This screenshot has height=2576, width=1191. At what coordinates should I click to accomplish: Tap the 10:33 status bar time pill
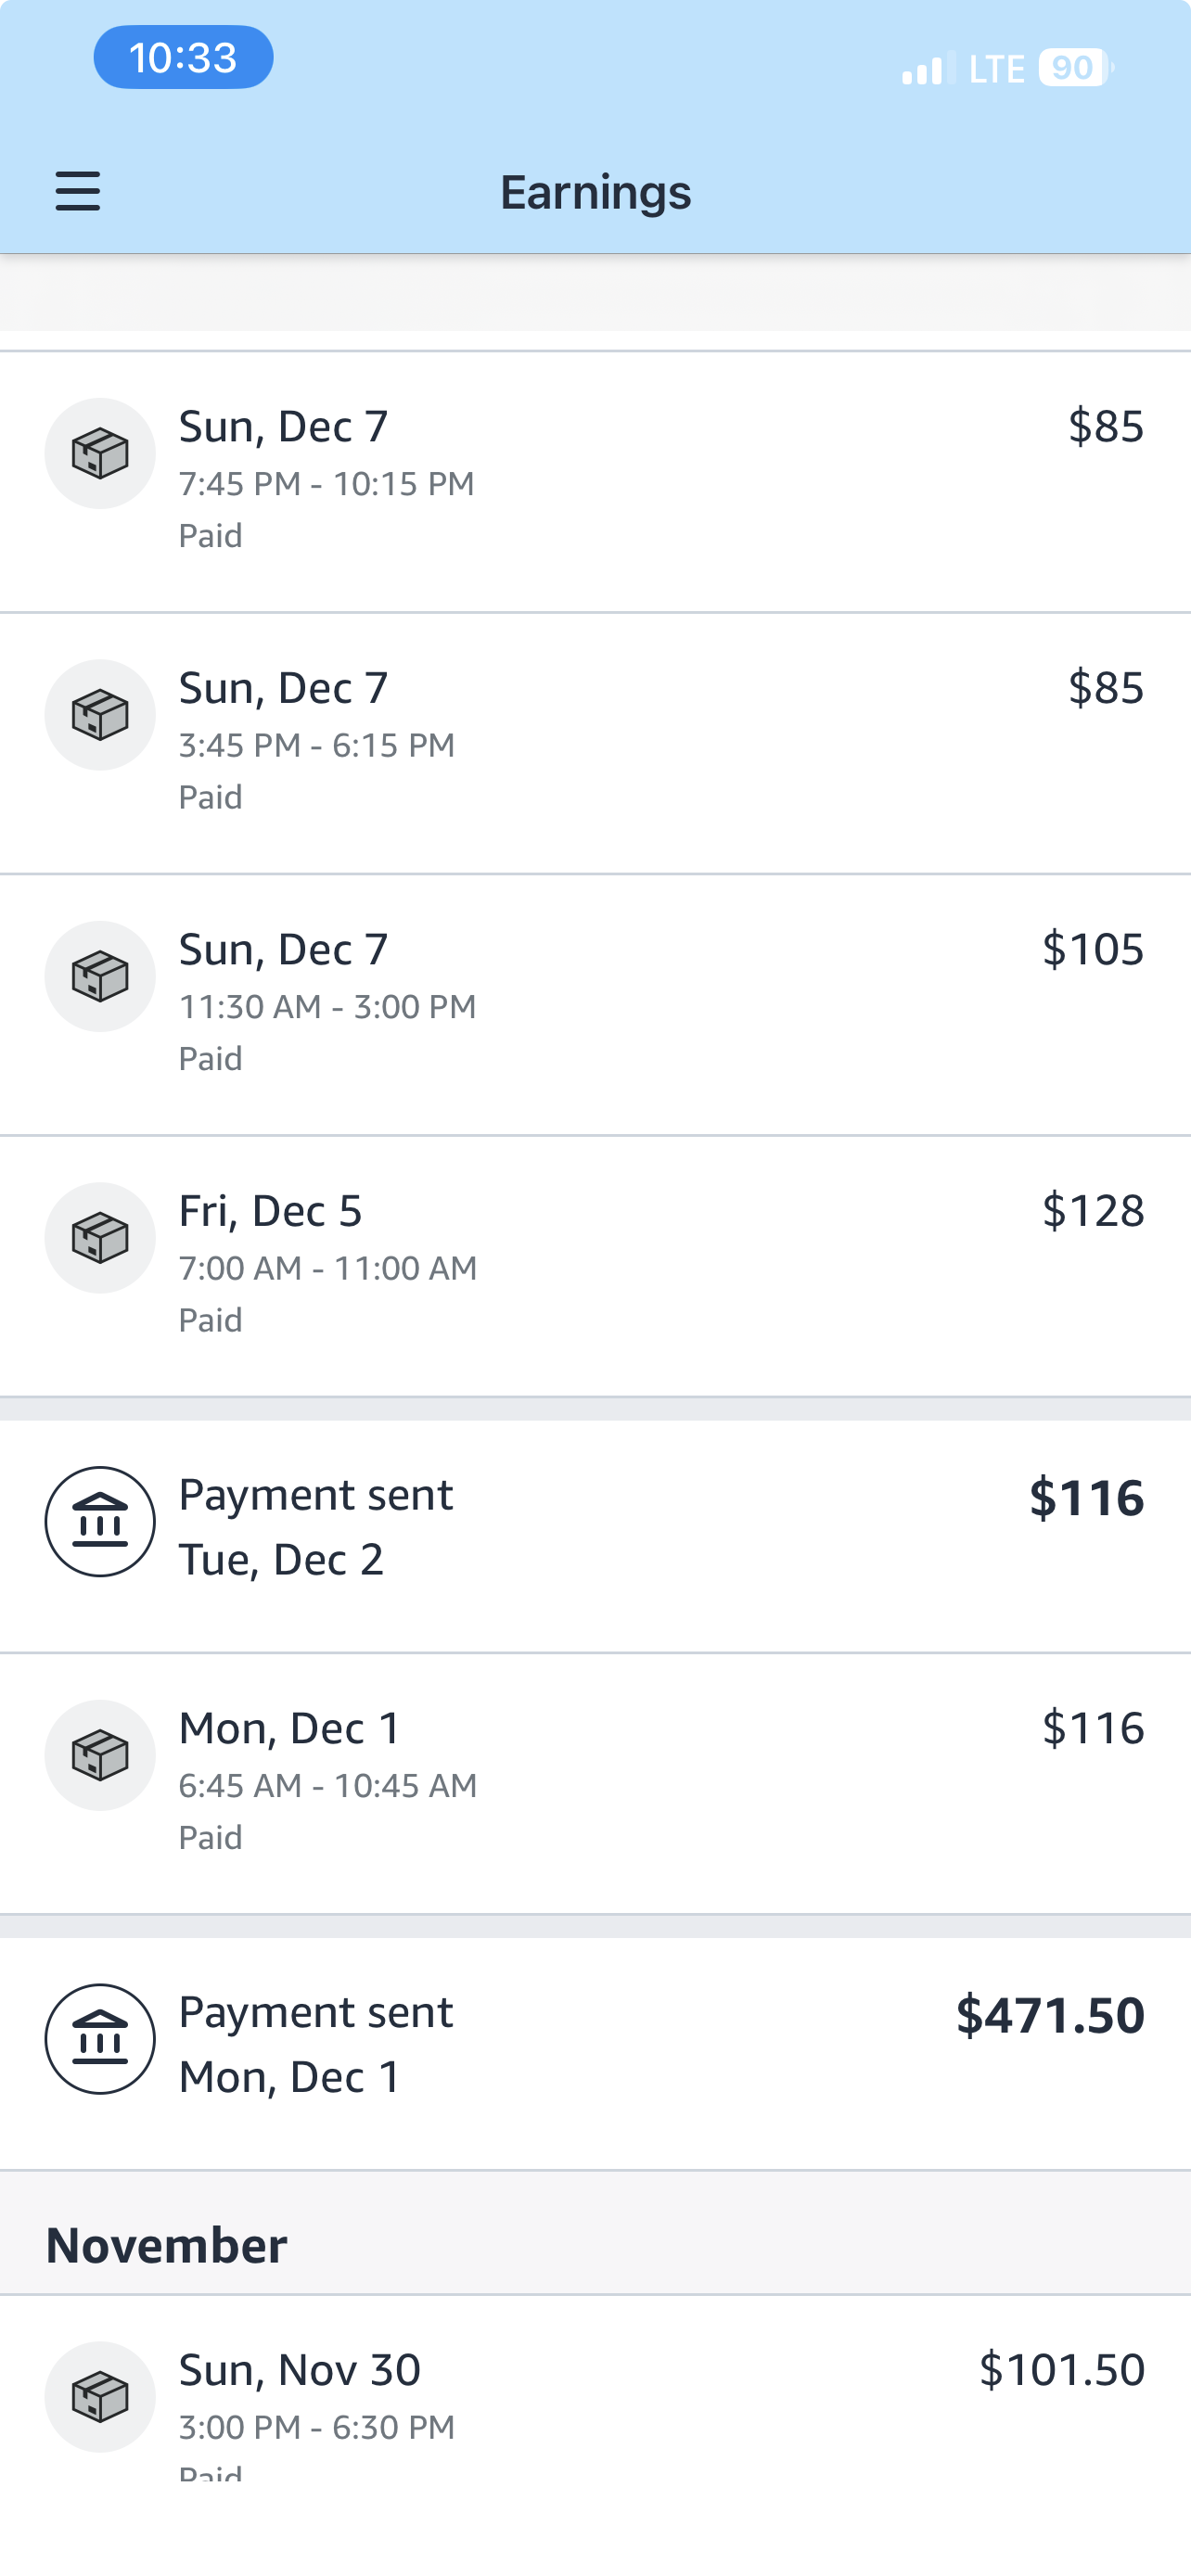[183, 57]
